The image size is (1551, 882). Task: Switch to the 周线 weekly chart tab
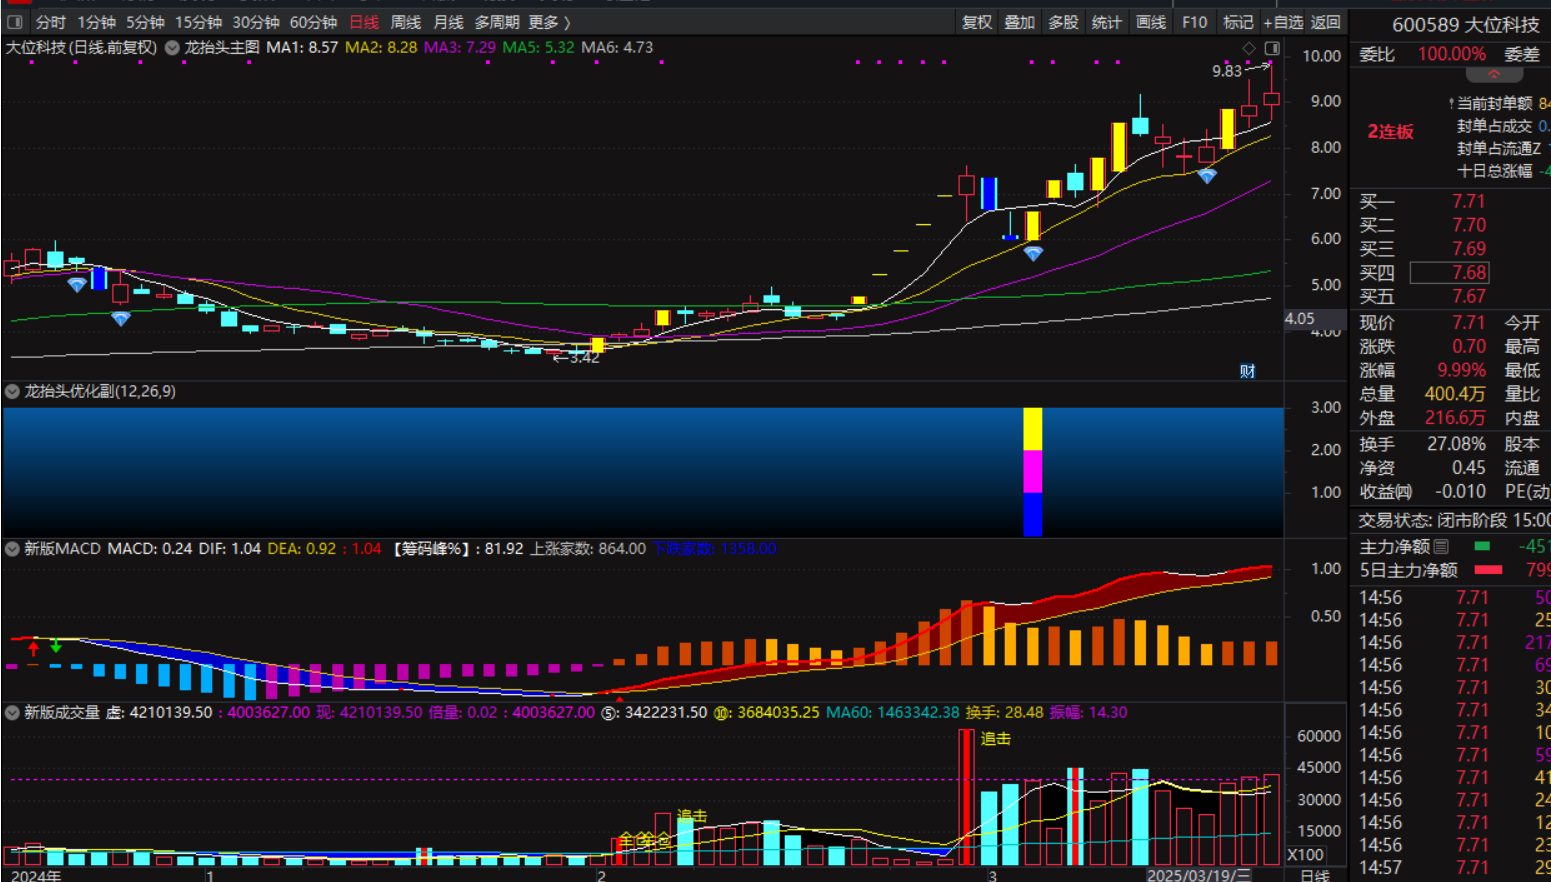pos(406,22)
